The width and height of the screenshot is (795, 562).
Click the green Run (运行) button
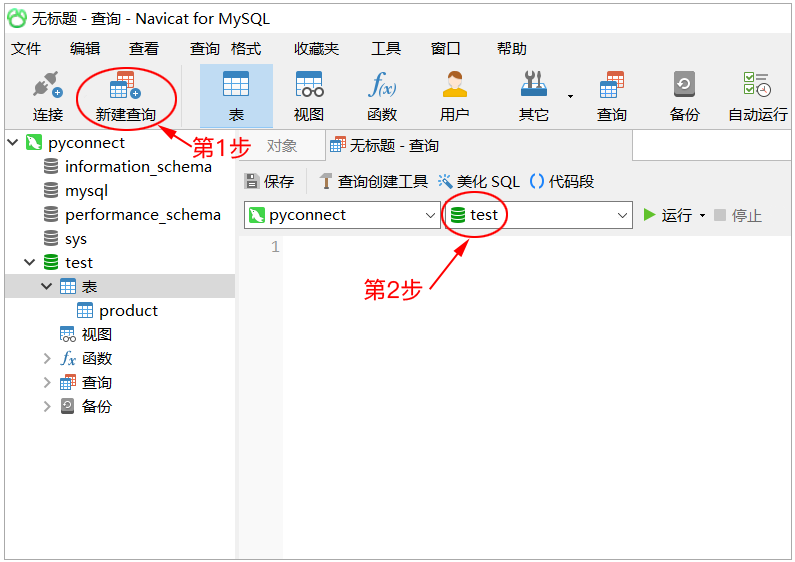(x=667, y=215)
